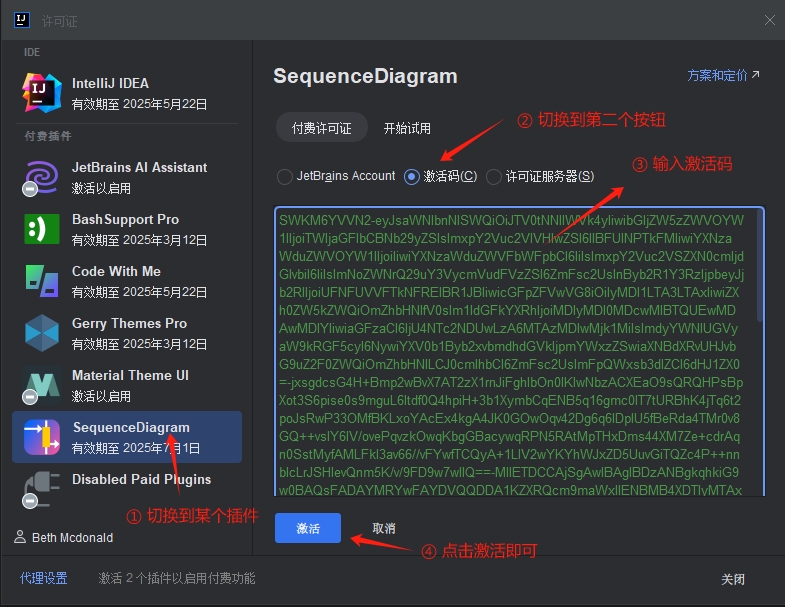Screen dimensions: 785x607
Task: Click the JetBrains AI Assistant spiral icon
Action: pos(42,177)
